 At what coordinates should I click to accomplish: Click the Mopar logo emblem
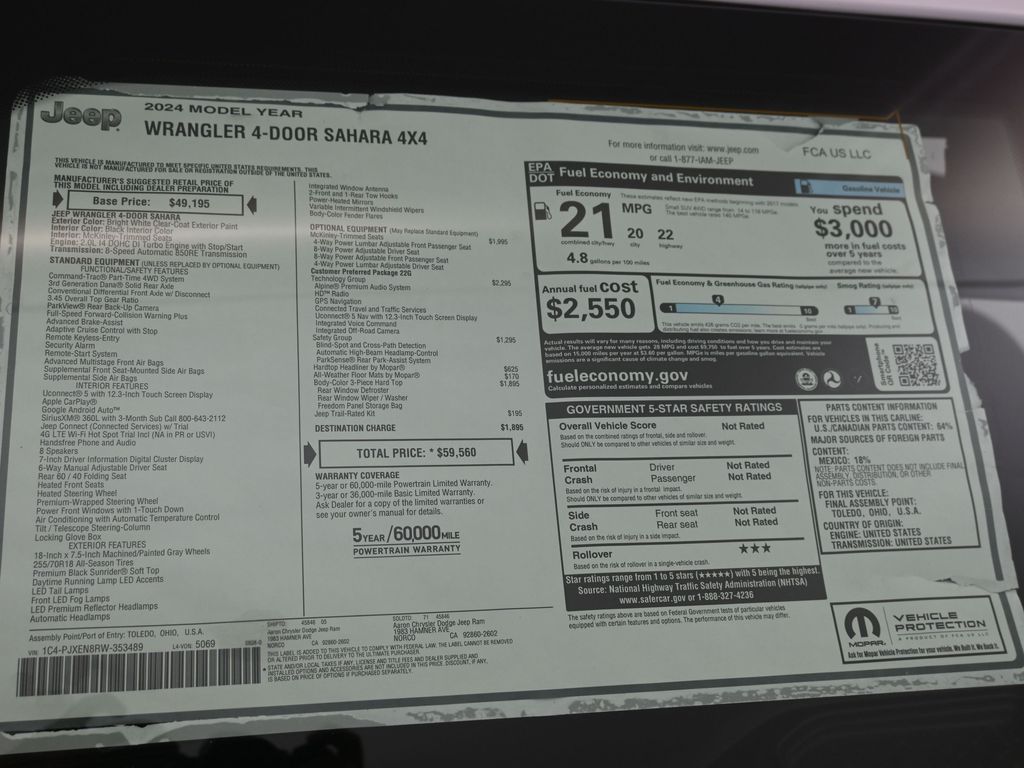pos(862,627)
